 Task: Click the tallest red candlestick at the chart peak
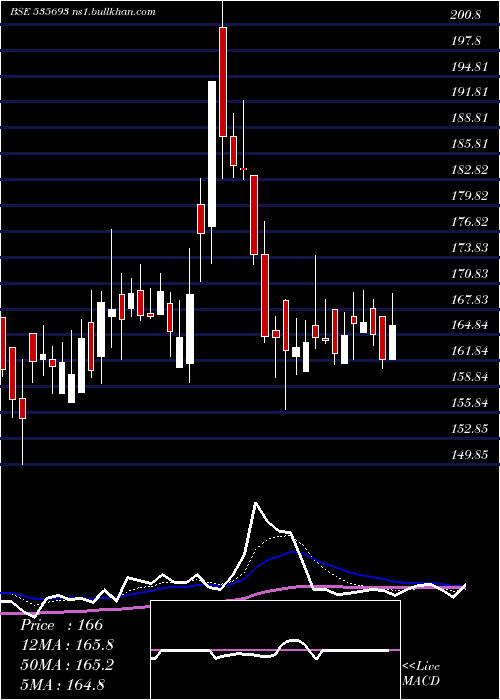[x=222, y=82]
